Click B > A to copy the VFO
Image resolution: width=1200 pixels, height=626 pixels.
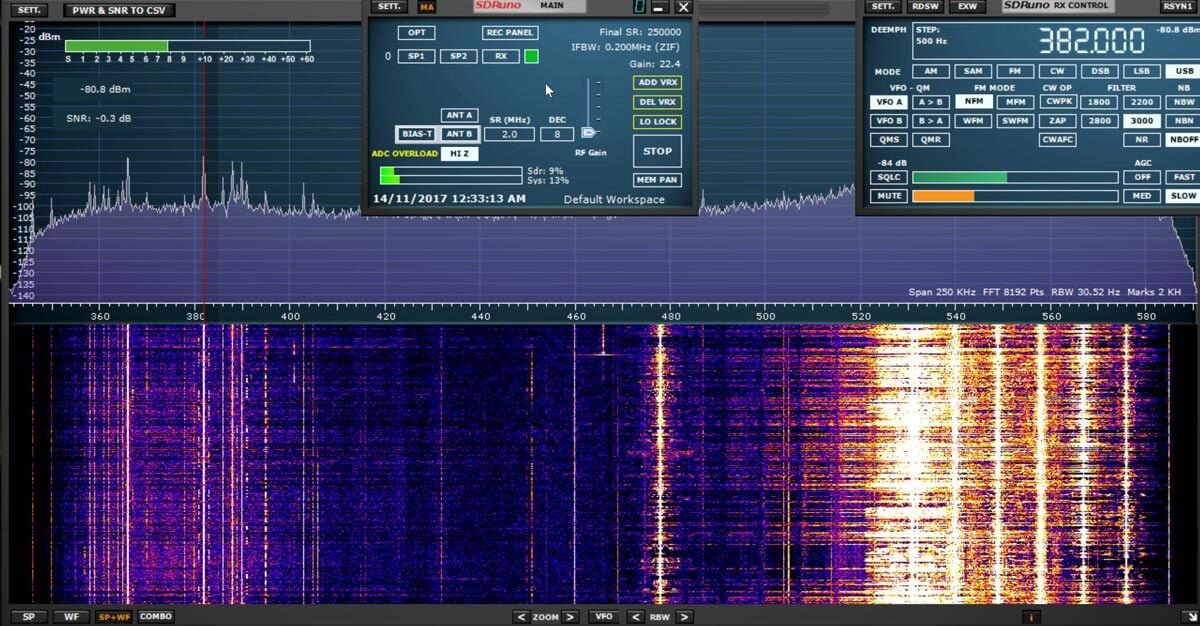(x=931, y=121)
